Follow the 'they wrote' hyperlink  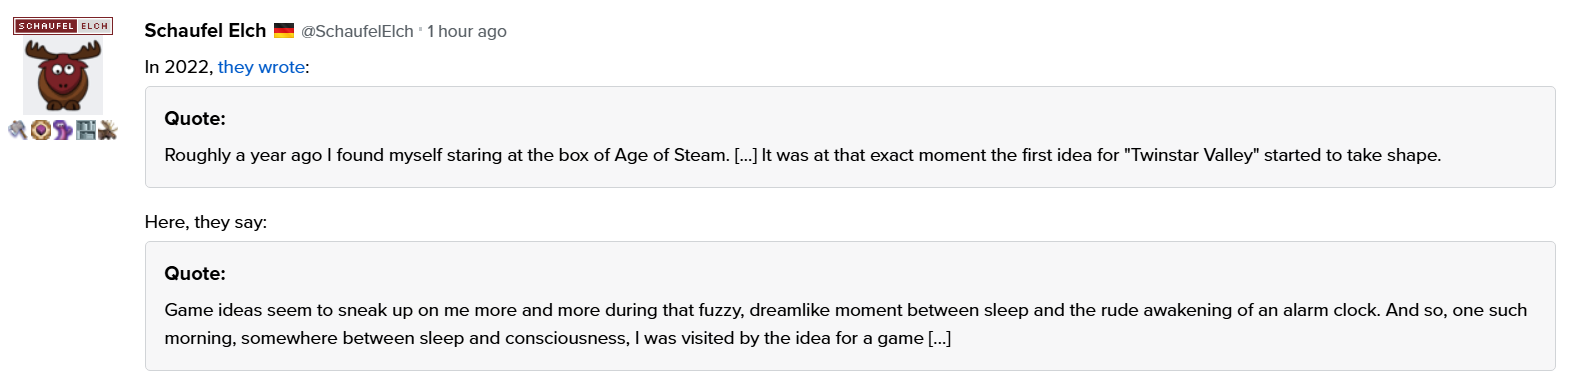pos(261,67)
